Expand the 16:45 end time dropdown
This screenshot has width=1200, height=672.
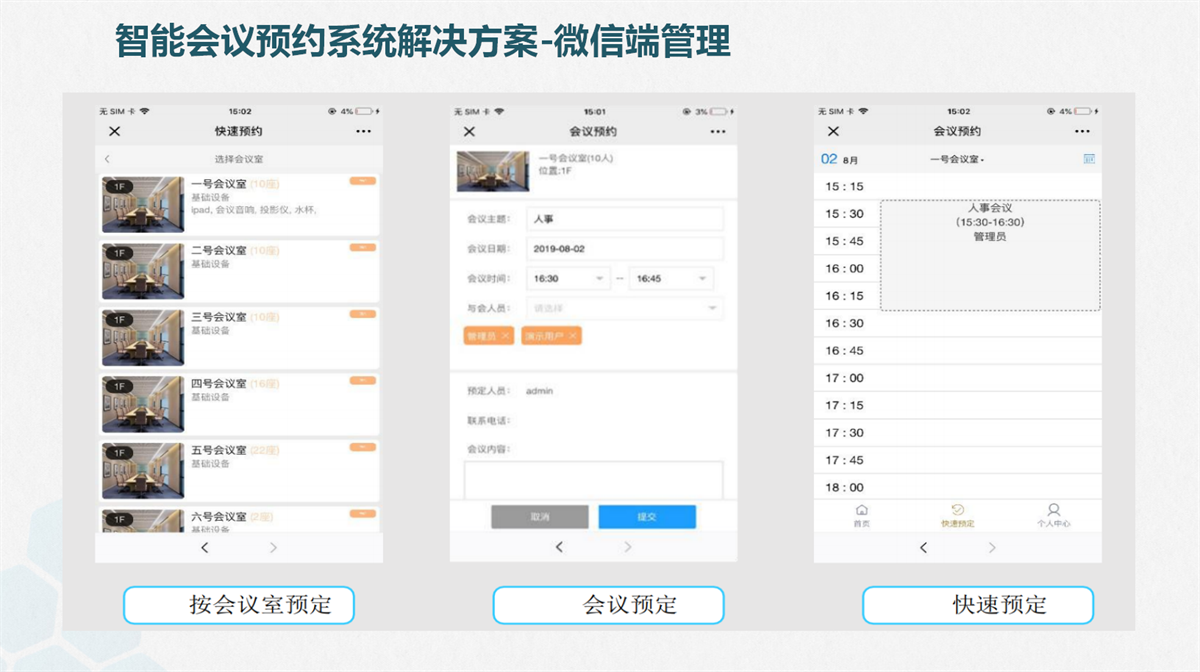coord(671,278)
